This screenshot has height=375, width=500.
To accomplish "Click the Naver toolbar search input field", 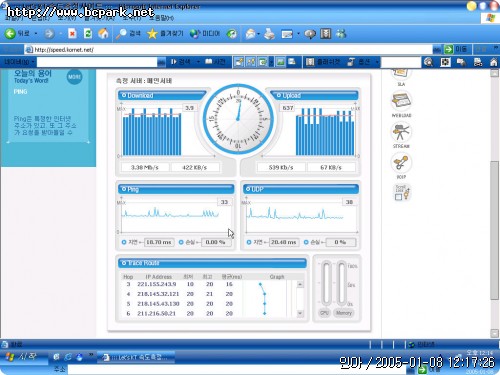I will [x=97, y=62].
